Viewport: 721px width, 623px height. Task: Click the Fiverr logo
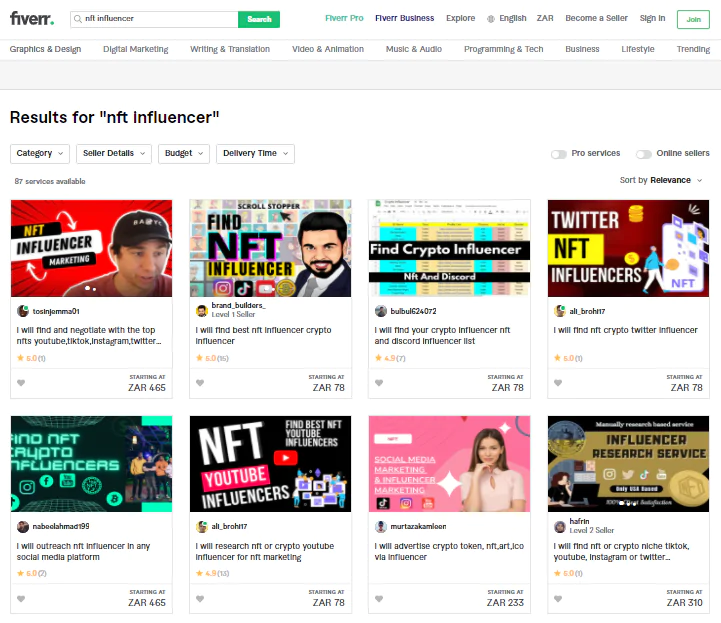[32, 18]
